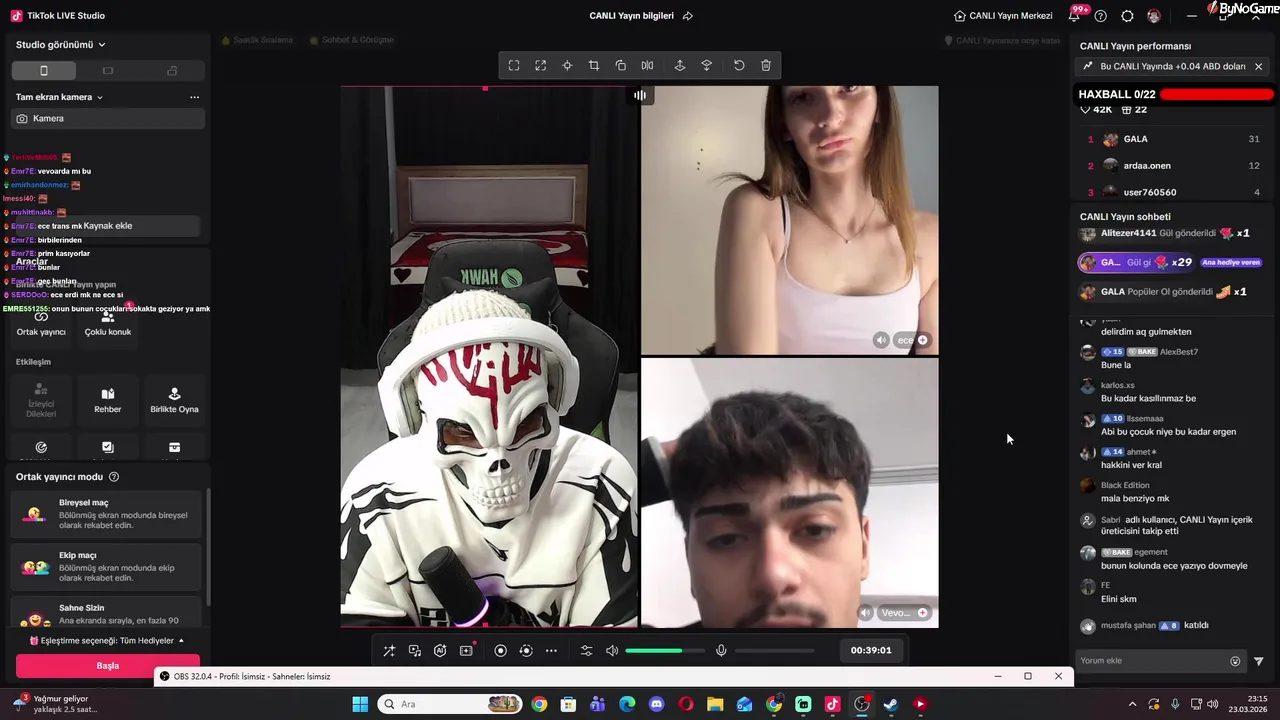Select the landscape layout tab
The height and width of the screenshot is (720, 1280).
(x=108, y=71)
